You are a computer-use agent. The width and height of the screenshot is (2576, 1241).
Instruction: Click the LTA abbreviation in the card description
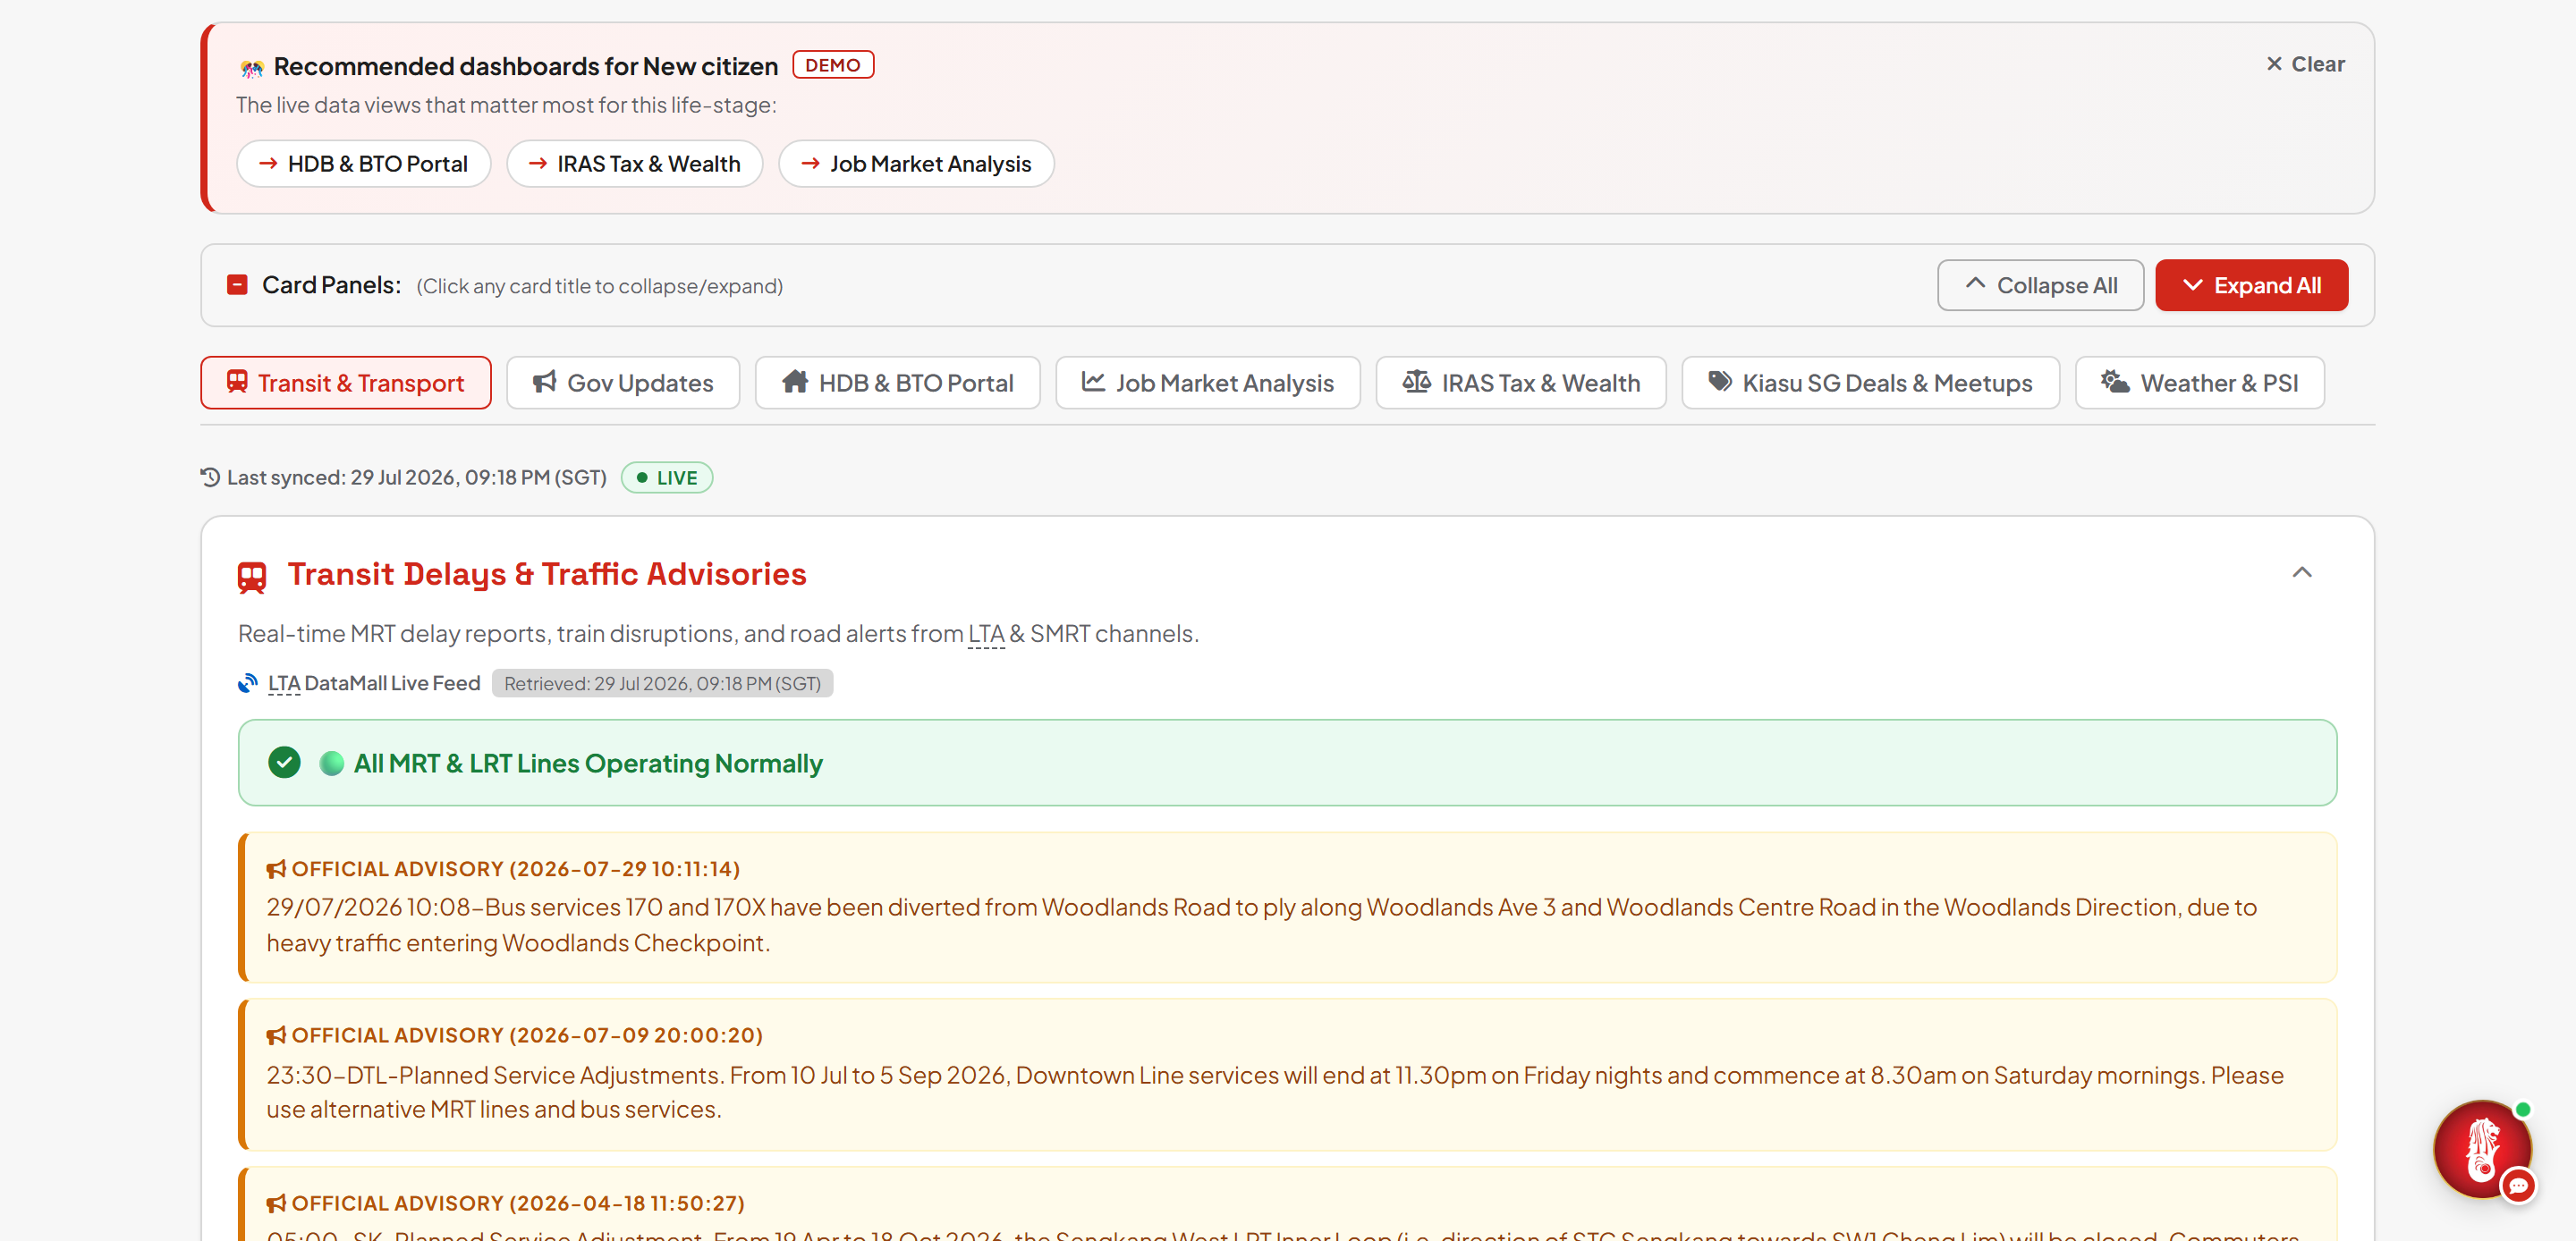click(x=986, y=633)
